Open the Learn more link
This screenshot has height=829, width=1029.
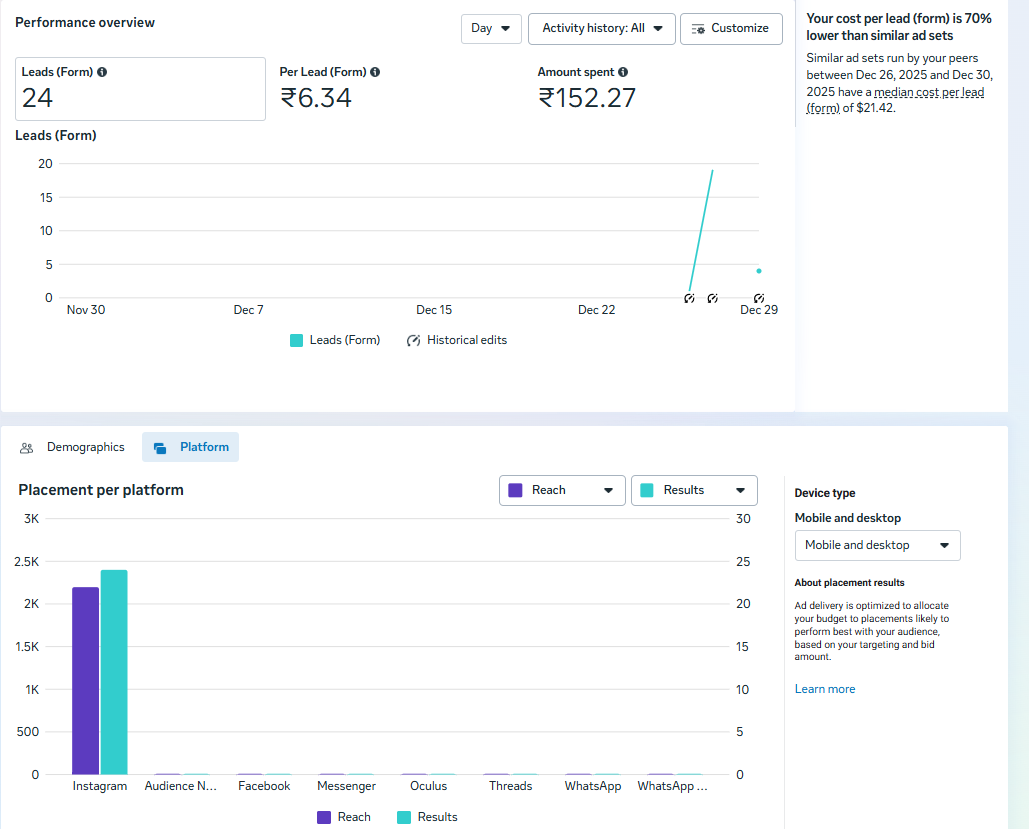pos(825,689)
